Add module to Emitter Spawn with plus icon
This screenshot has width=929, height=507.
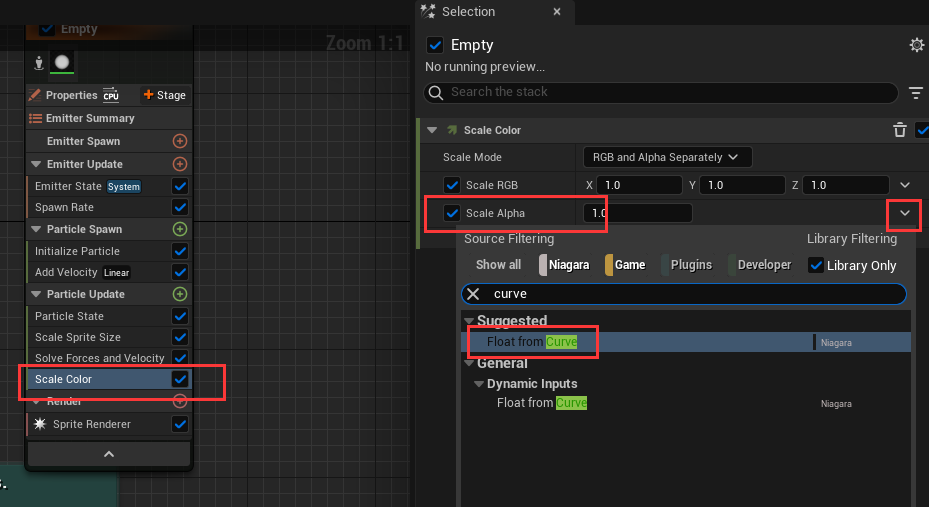pos(180,142)
